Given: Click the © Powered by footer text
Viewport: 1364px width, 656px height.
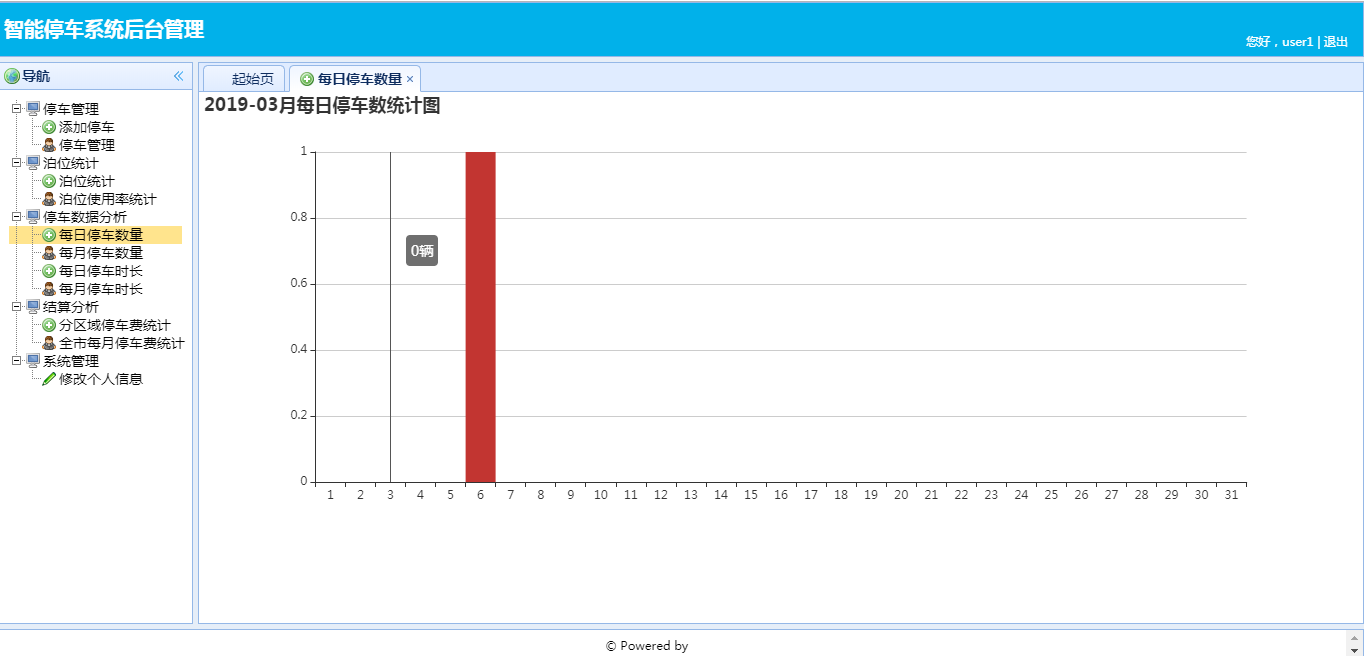Looking at the screenshot, I should tap(647, 646).
